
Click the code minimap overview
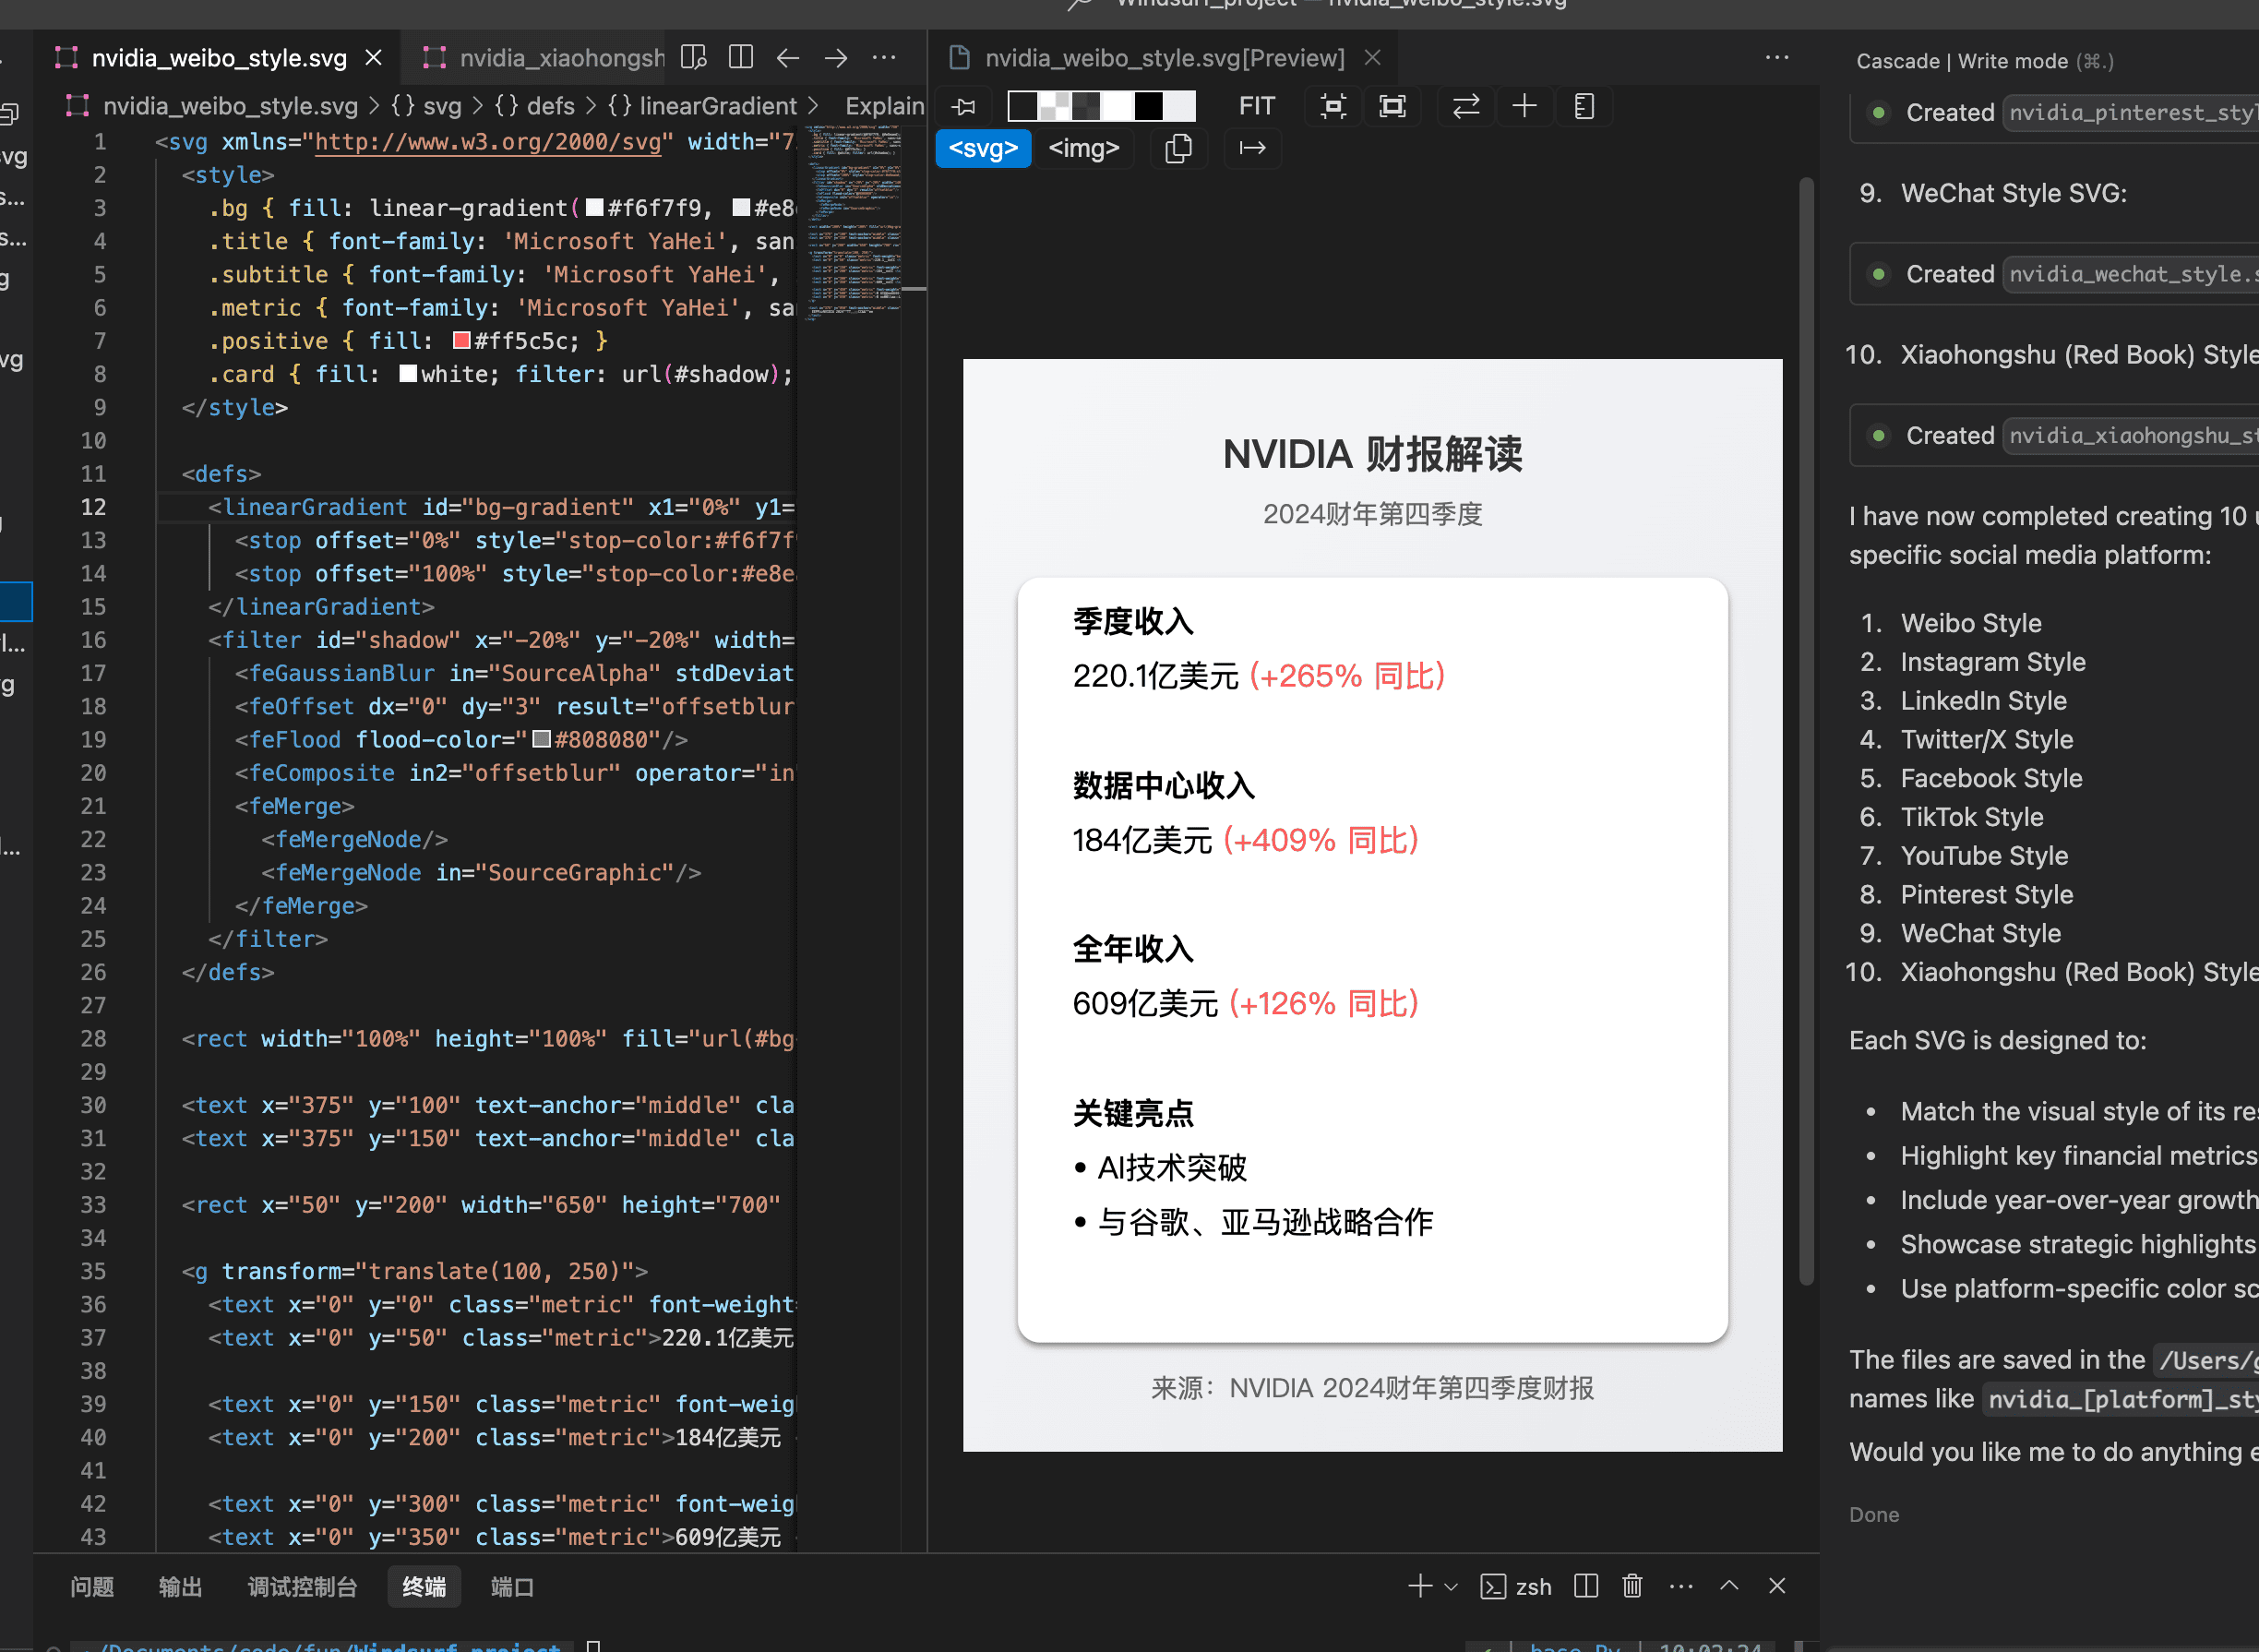[853, 222]
